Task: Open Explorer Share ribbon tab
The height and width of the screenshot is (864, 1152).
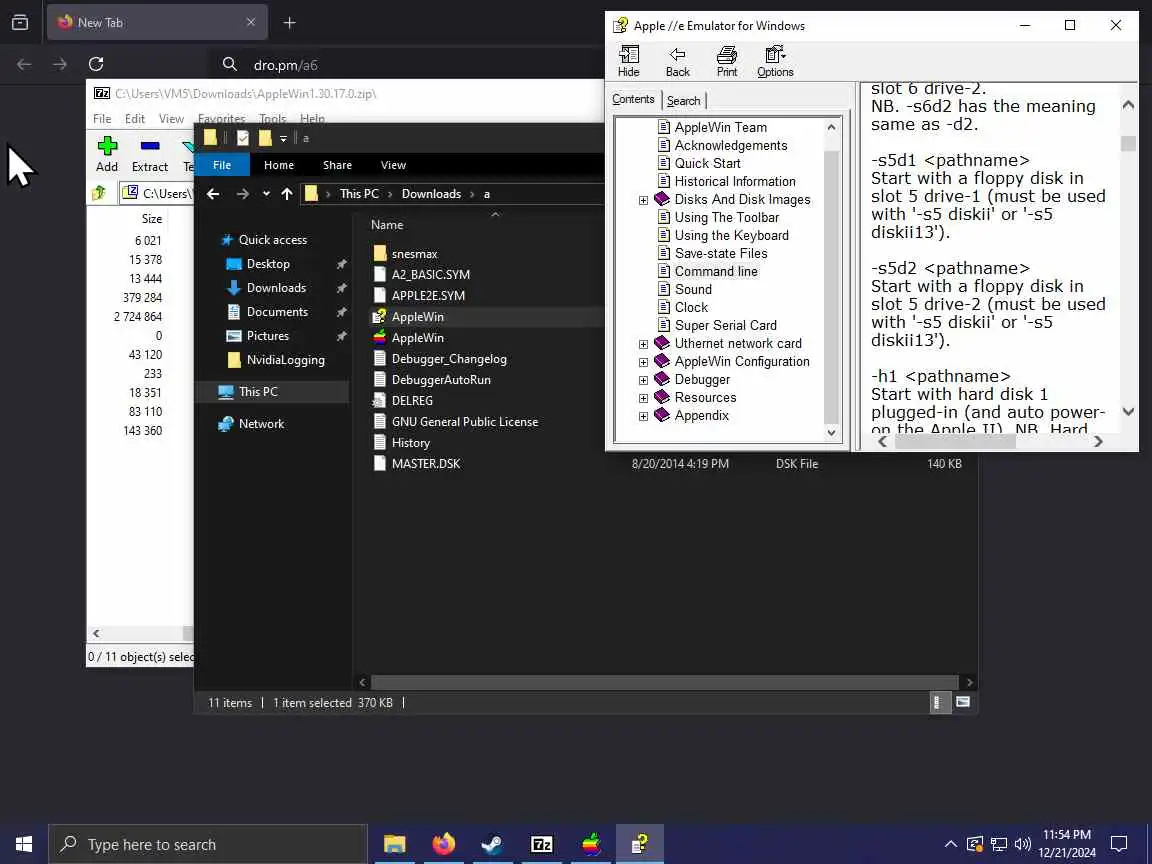Action: click(337, 165)
